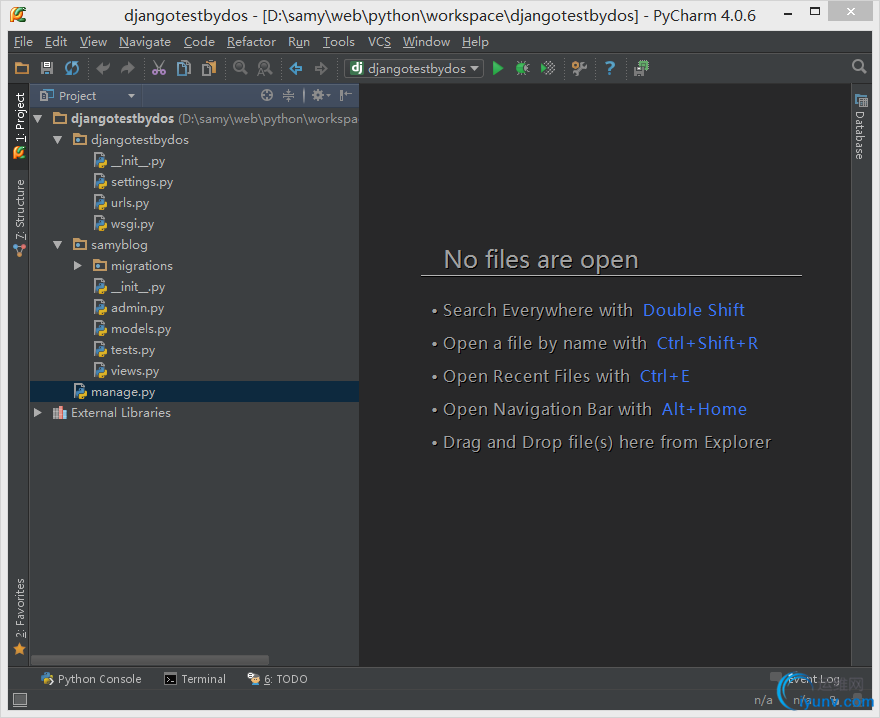Viewport: 880px width, 718px height.
Task: Collapse the root djangotestbydos project node
Action: pos(38,118)
